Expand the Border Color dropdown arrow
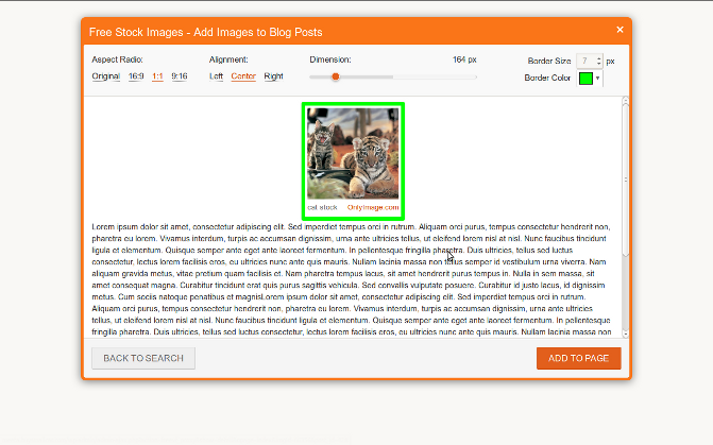 (598, 78)
